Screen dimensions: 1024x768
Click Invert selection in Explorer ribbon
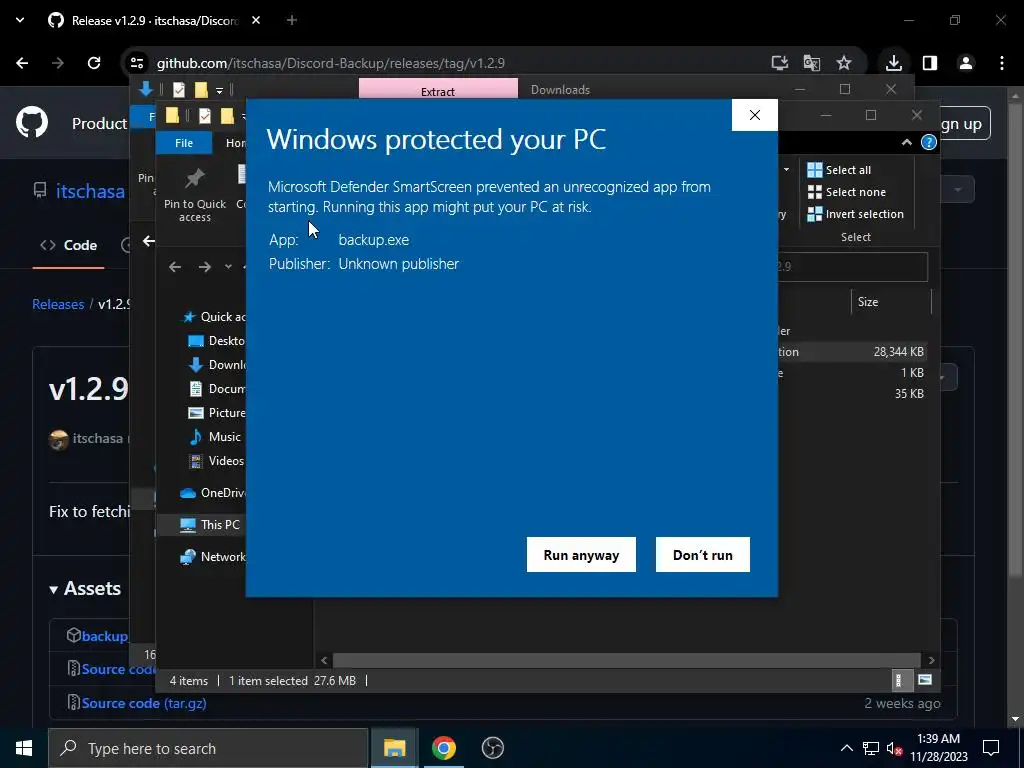tap(856, 214)
